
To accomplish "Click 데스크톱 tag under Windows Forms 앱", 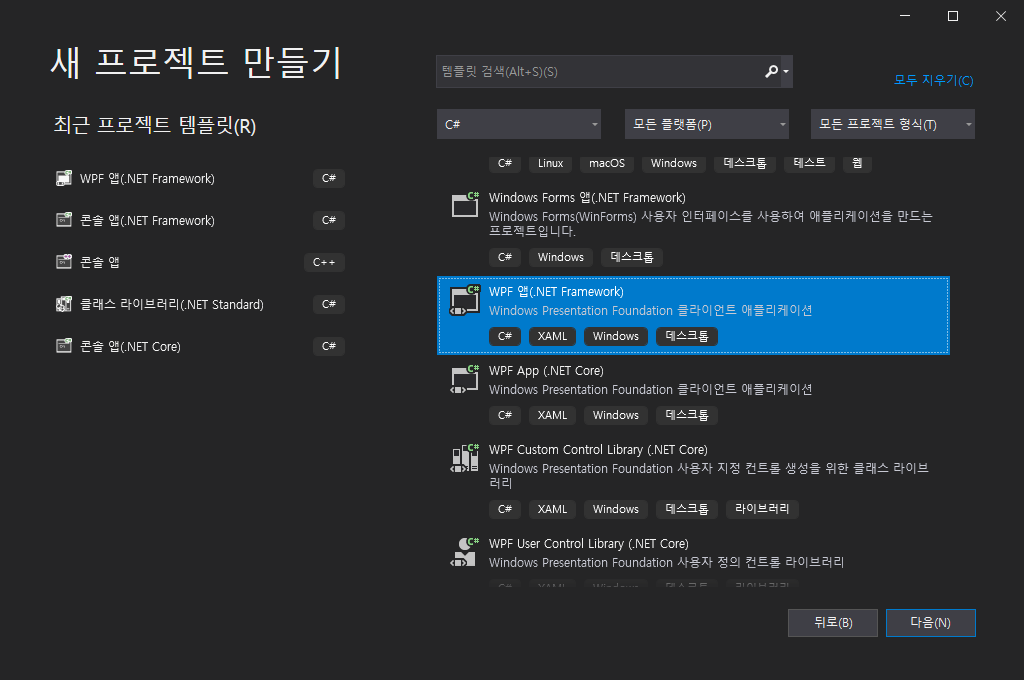I will [632, 257].
